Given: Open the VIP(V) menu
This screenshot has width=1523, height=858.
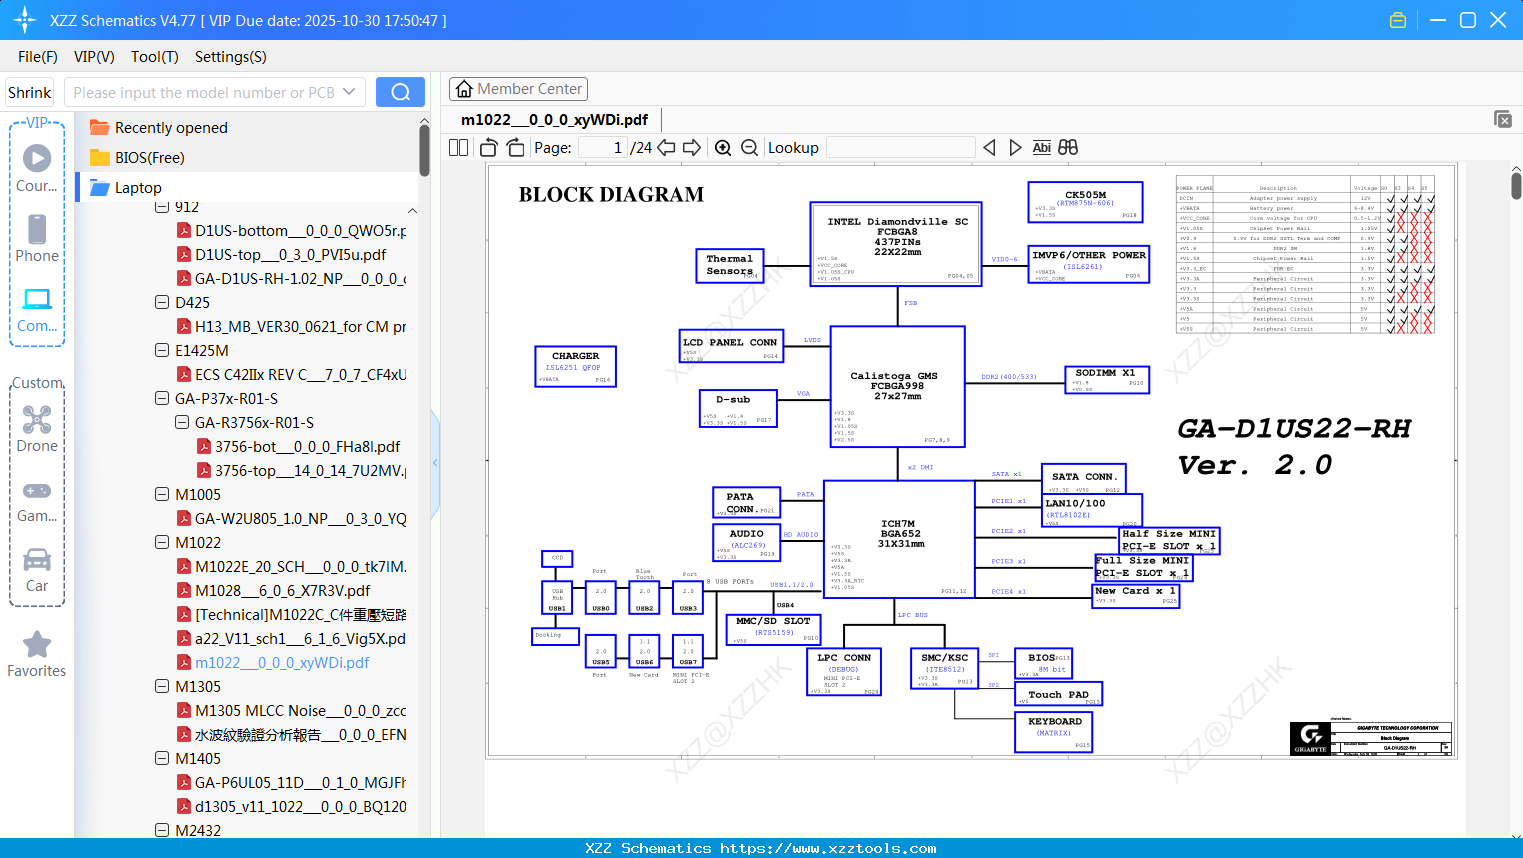Looking at the screenshot, I should (x=94, y=57).
